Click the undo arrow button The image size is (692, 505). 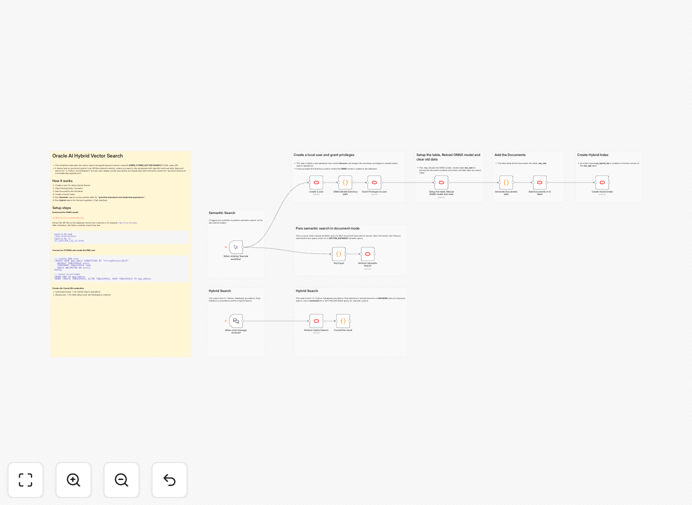coord(169,480)
